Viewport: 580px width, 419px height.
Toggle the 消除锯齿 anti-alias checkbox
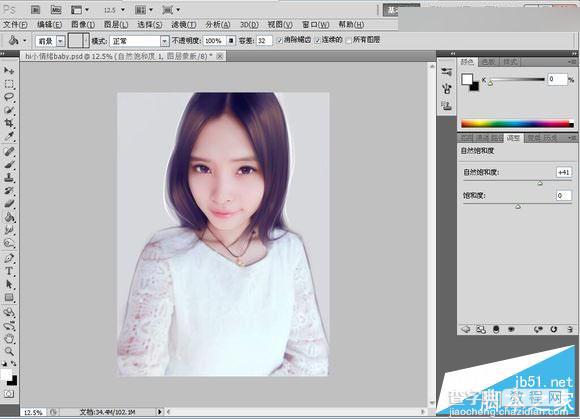point(280,40)
